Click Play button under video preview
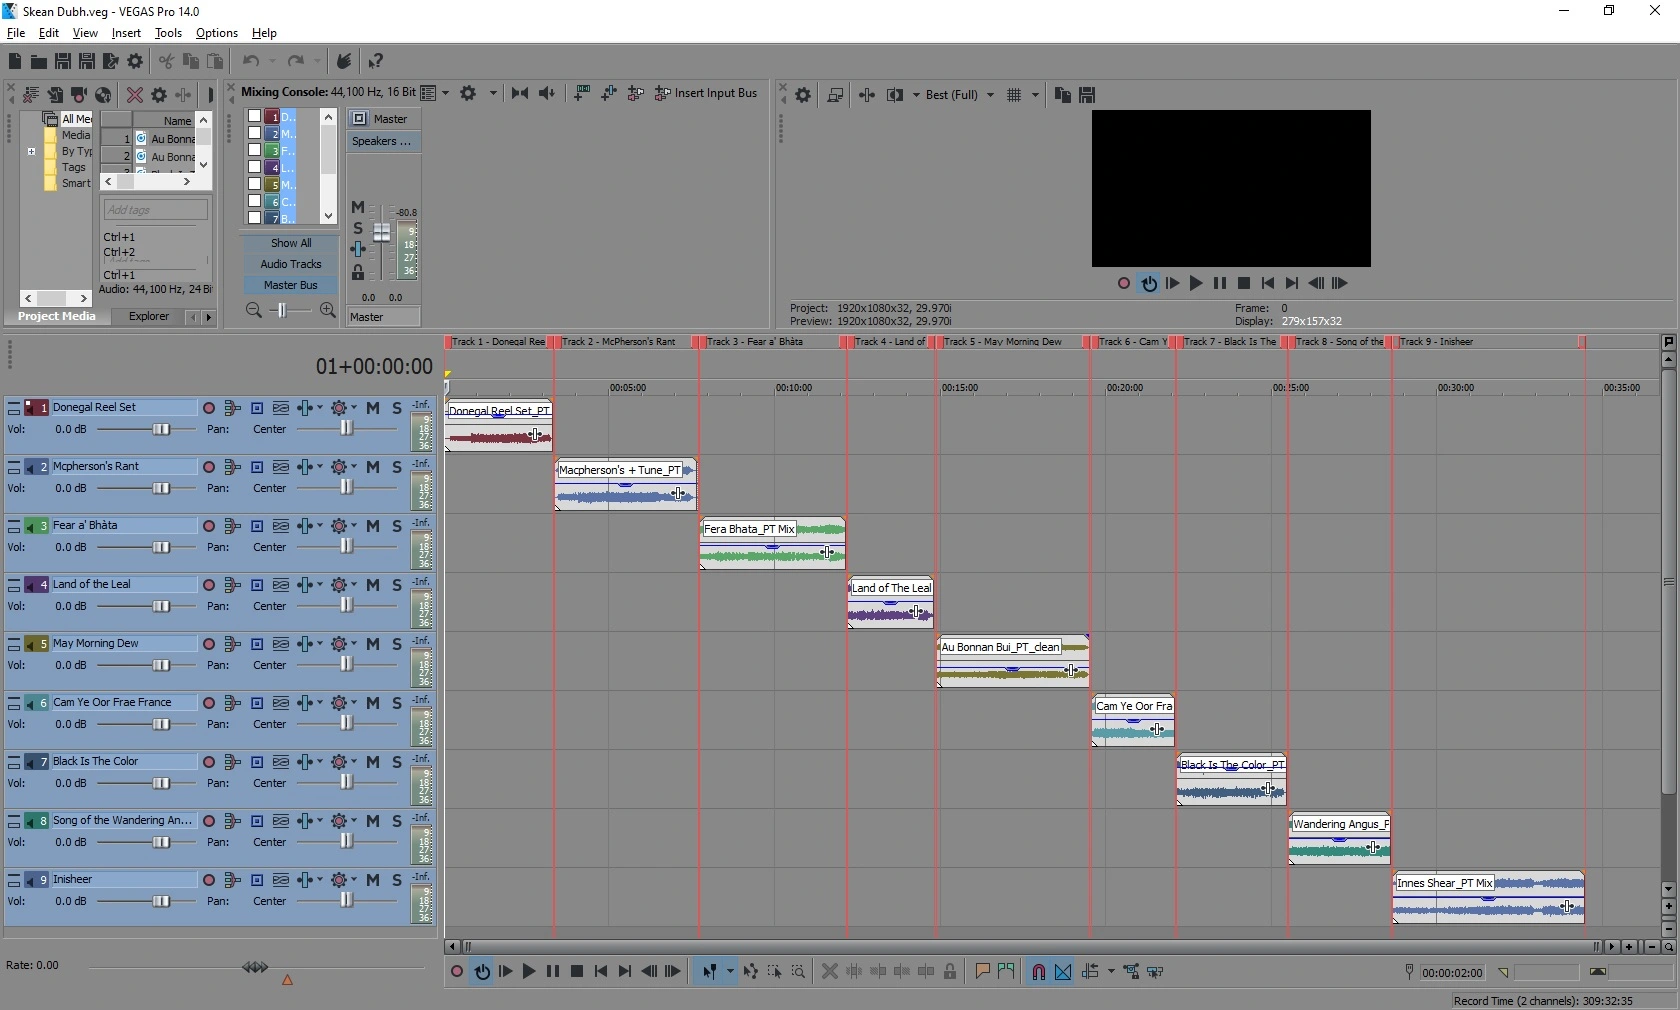Image resolution: width=1680 pixels, height=1010 pixels. (x=1195, y=284)
